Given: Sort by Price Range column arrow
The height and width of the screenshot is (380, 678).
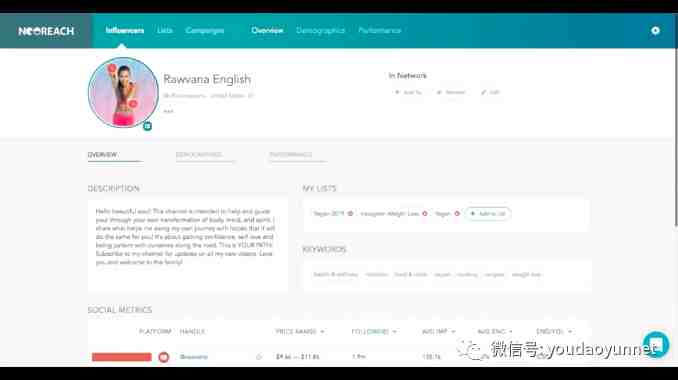Looking at the screenshot, I should click(x=322, y=332).
